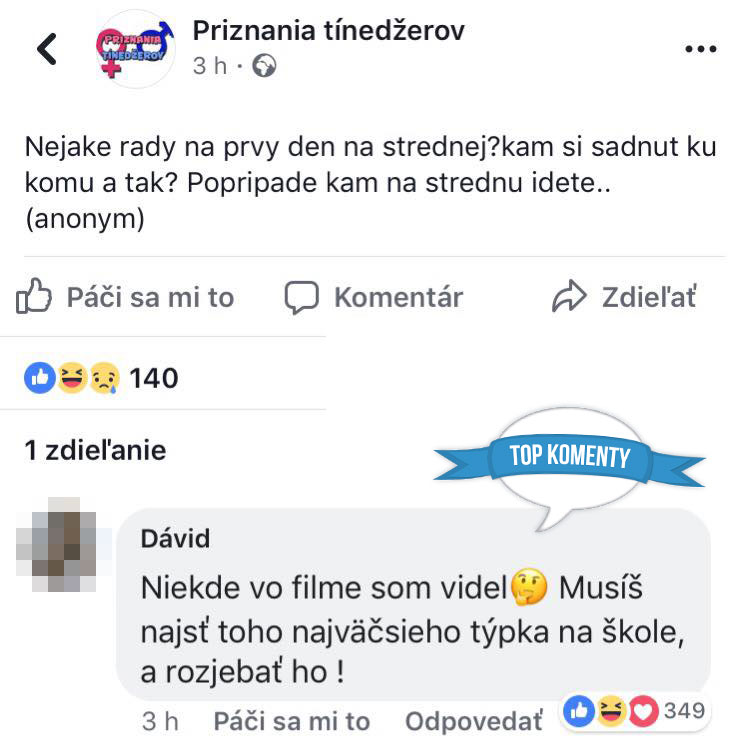Open Priznania tínedžerov profile picture

tap(136, 48)
